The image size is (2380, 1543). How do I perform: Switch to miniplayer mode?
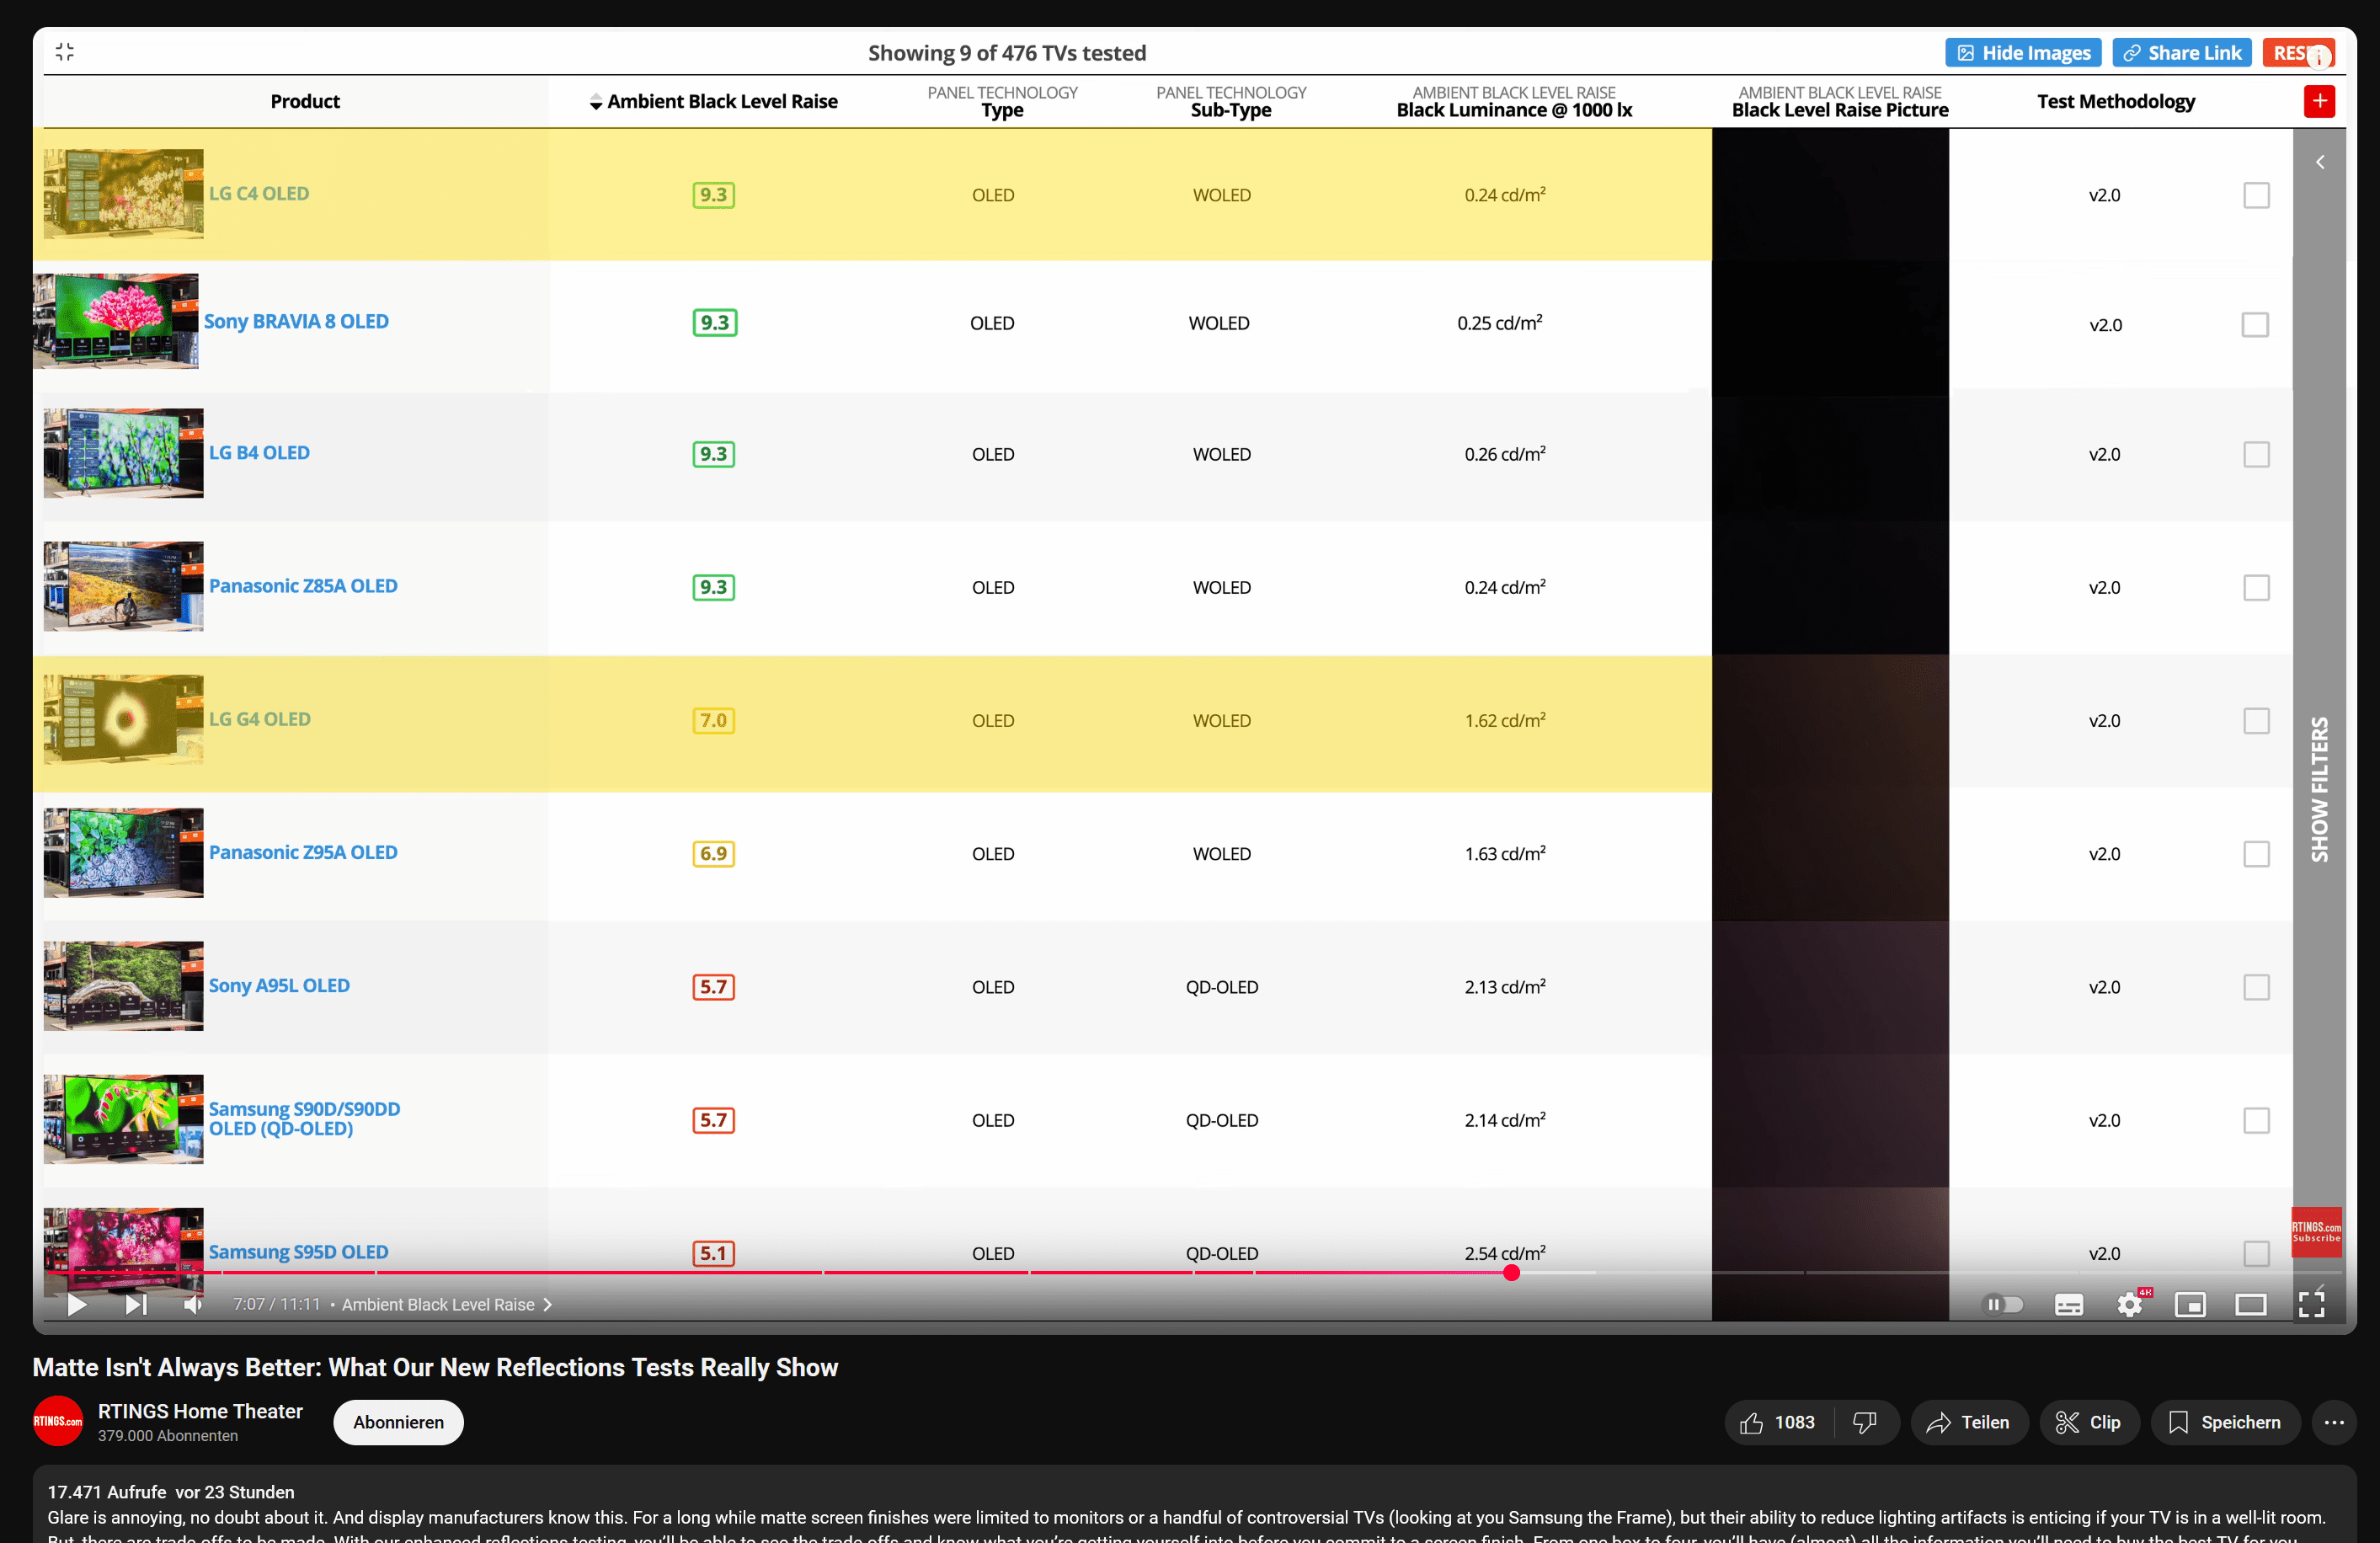tap(2190, 1304)
